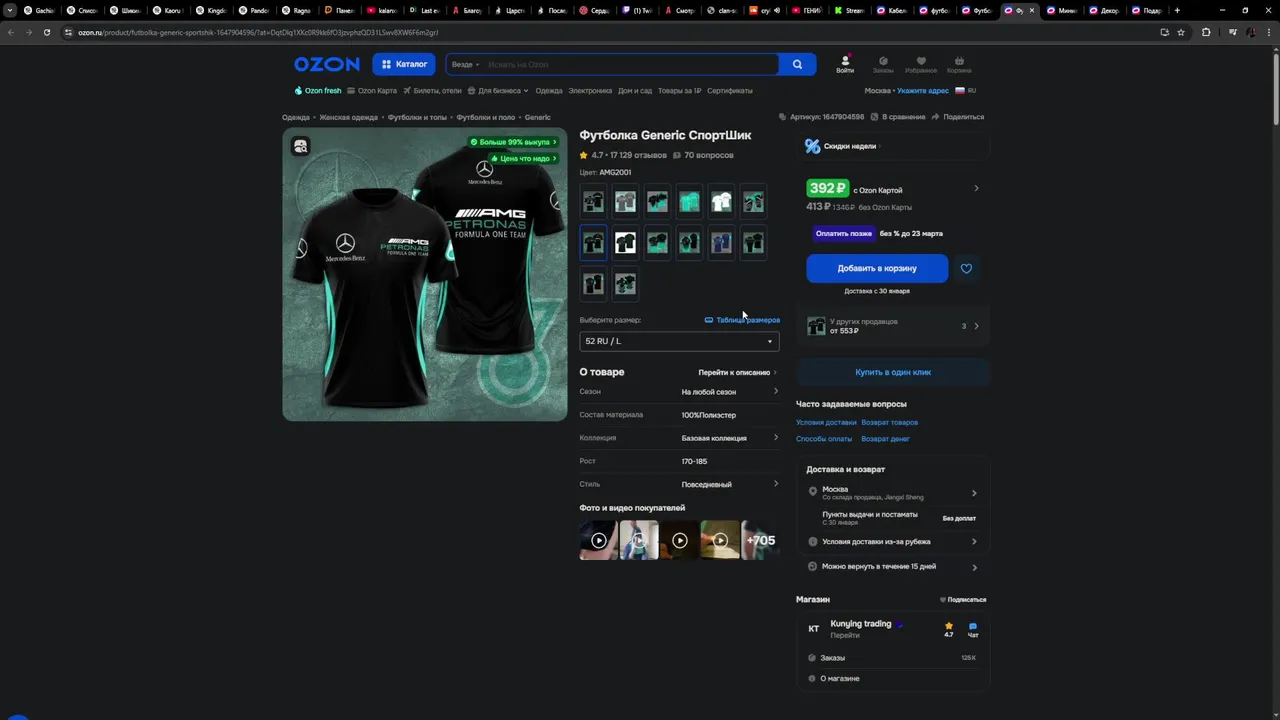Click the browser reload button

click(x=46, y=32)
